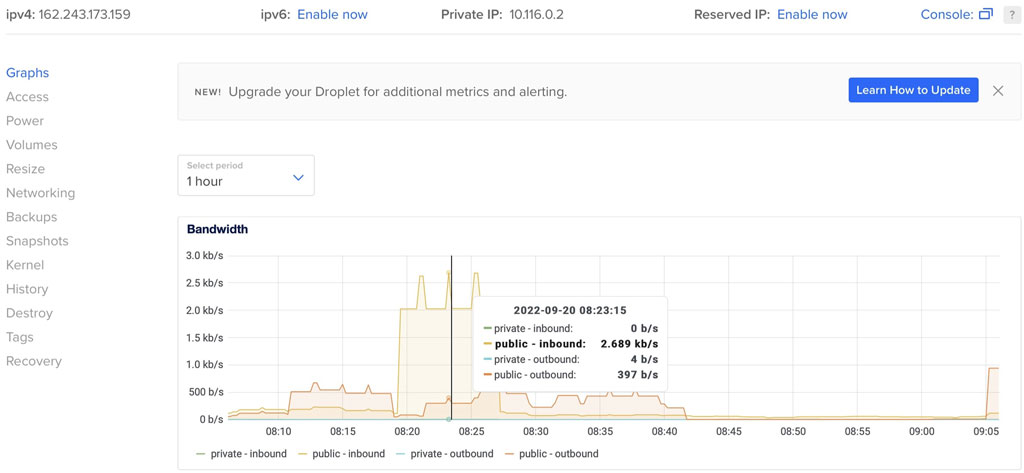Viewport: 1024px width, 473px height.
Task: Open the Destroy section
Action: tap(29, 314)
